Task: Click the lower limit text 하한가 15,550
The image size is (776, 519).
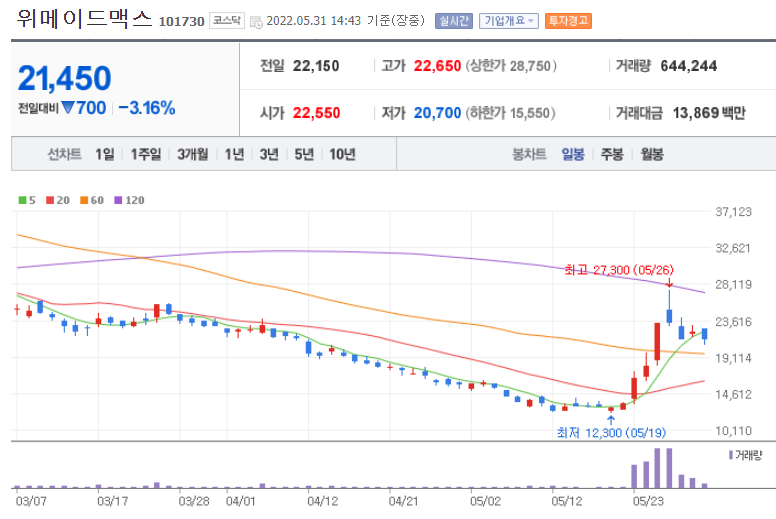Action: pos(510,113)
